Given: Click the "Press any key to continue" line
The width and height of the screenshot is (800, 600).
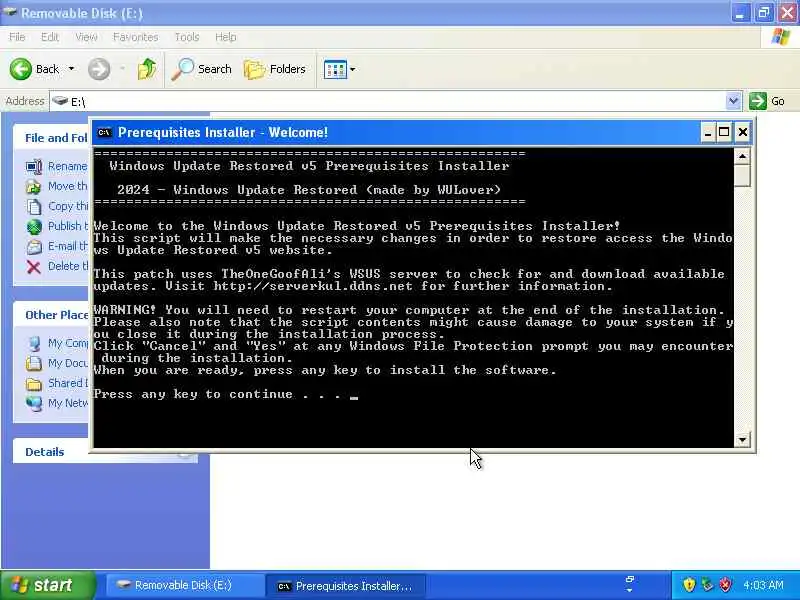Looking at the screenshot, I should click(x=226, y=394).
